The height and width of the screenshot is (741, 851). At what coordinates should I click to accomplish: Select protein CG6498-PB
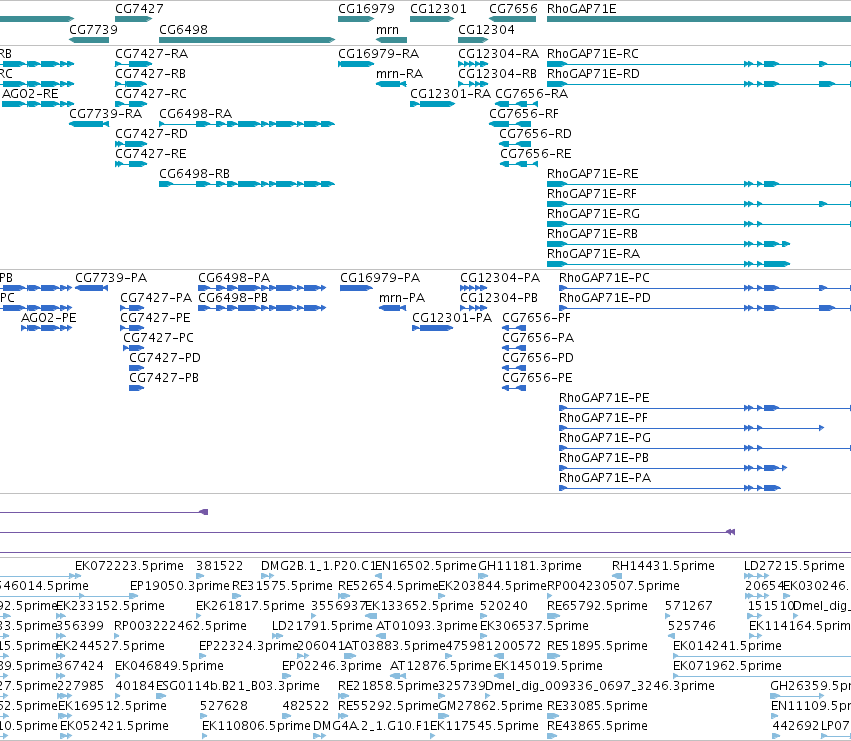point(233,298)
